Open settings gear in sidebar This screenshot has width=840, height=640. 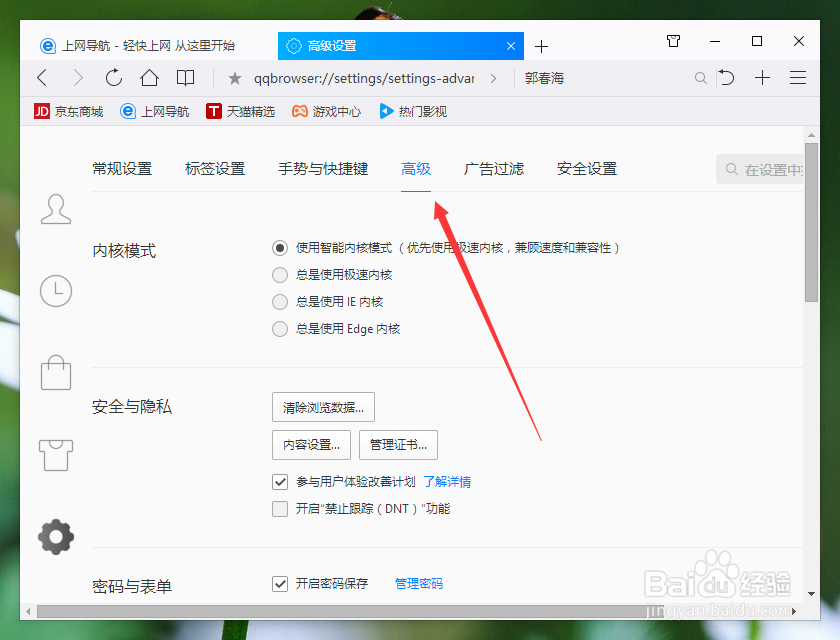tap(56, 537)
